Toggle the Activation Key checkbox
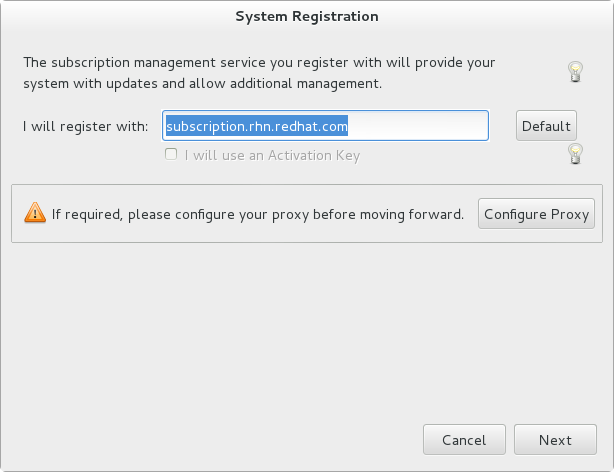 point(171,155)
